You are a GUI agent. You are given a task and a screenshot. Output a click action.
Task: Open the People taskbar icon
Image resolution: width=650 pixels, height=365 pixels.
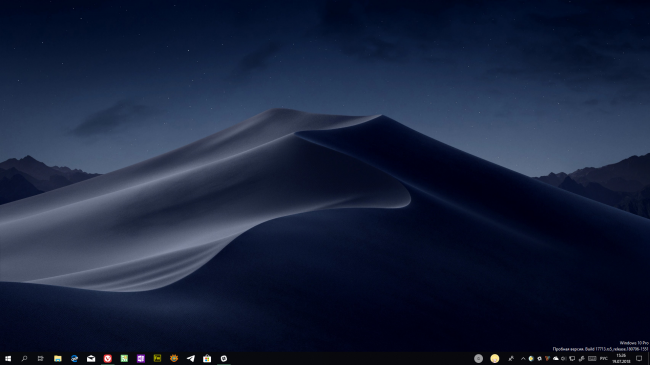(511, 359)
